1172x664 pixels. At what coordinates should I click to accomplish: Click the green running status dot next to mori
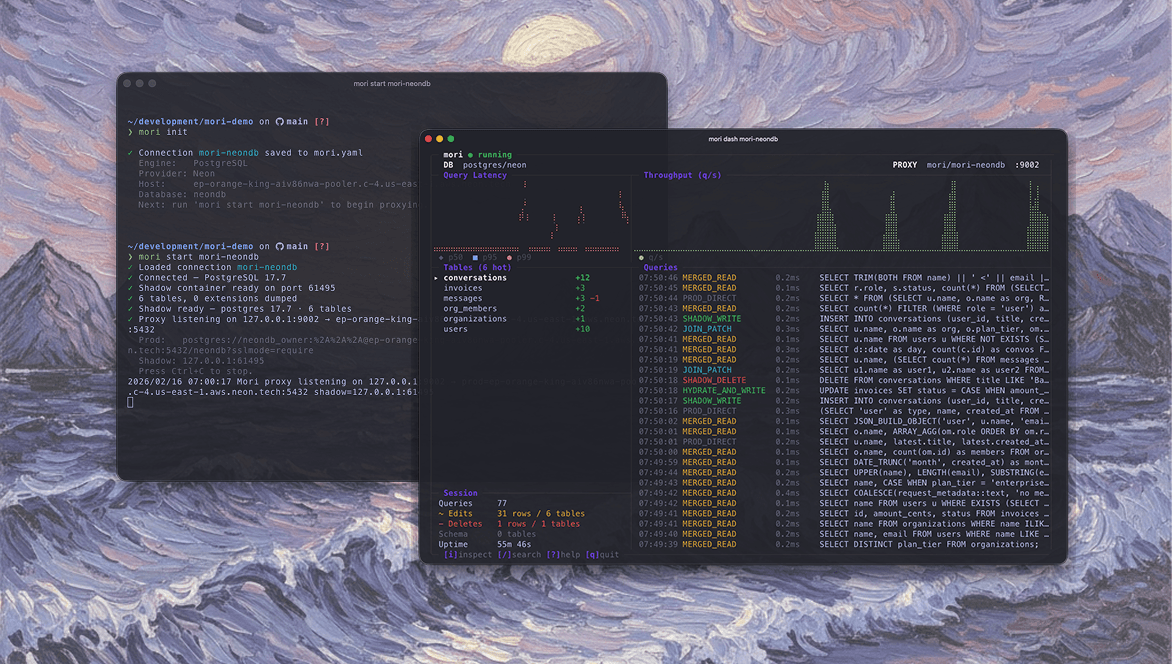point(470,155)
